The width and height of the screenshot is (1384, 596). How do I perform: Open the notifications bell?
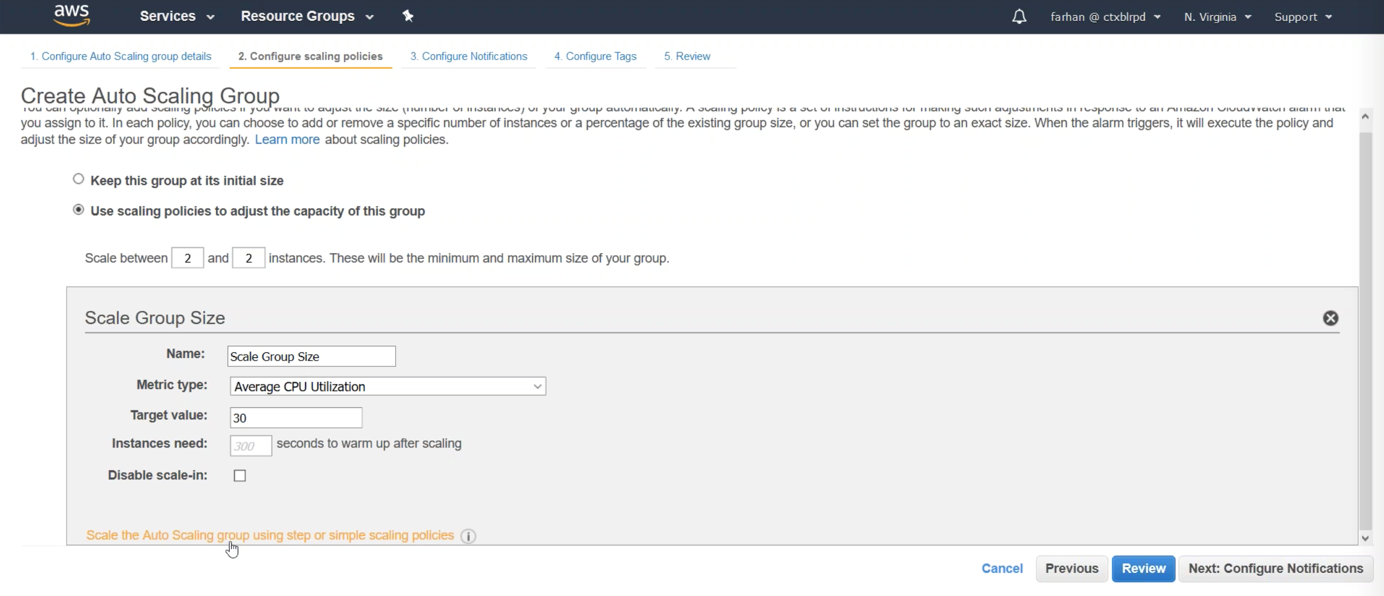click(x=1019, y=17)
